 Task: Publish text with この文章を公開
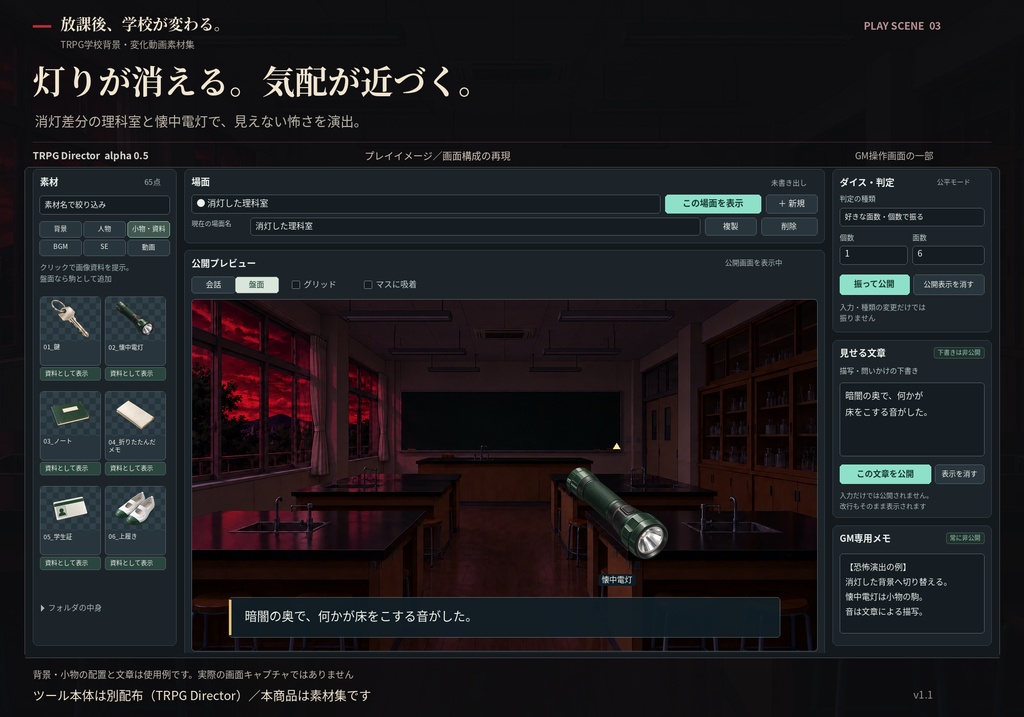tap(885, 473)
